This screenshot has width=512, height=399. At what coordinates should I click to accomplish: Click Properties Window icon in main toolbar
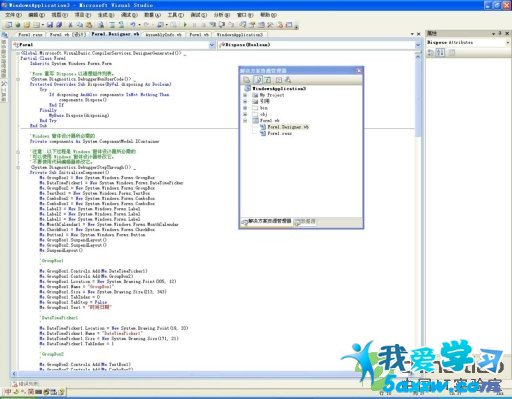point(252,25)
